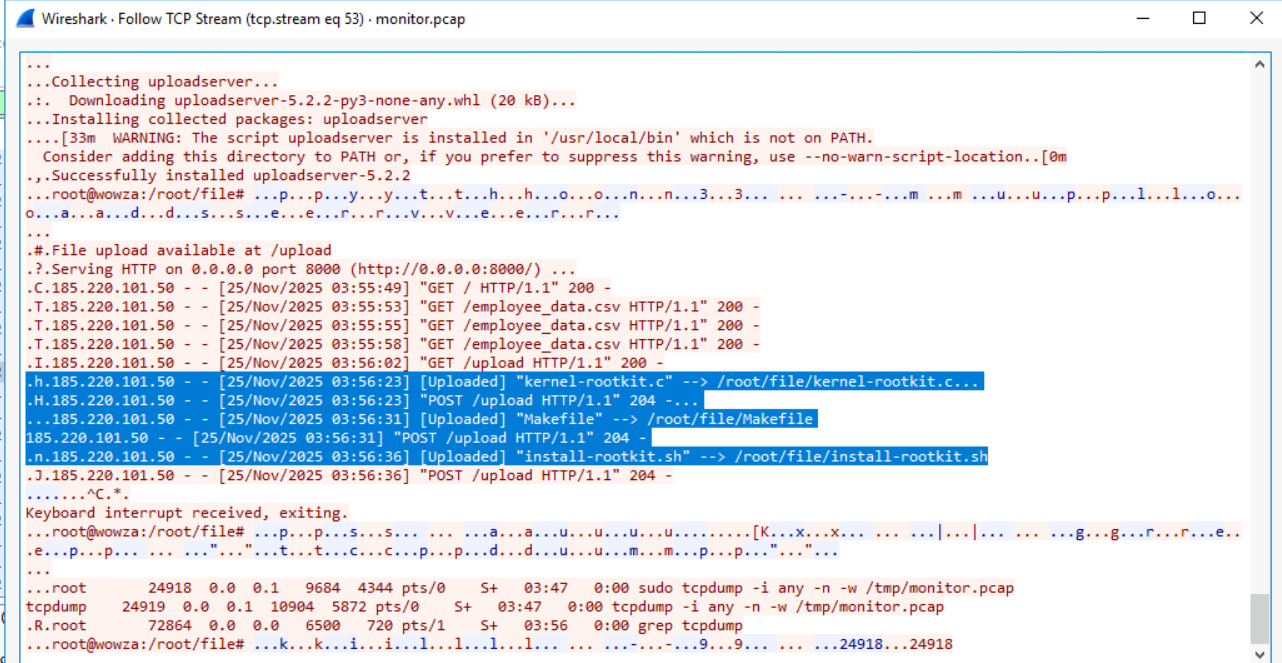Click the scrollbar up arrow
1282x663 pixels.
point(1260,63)
